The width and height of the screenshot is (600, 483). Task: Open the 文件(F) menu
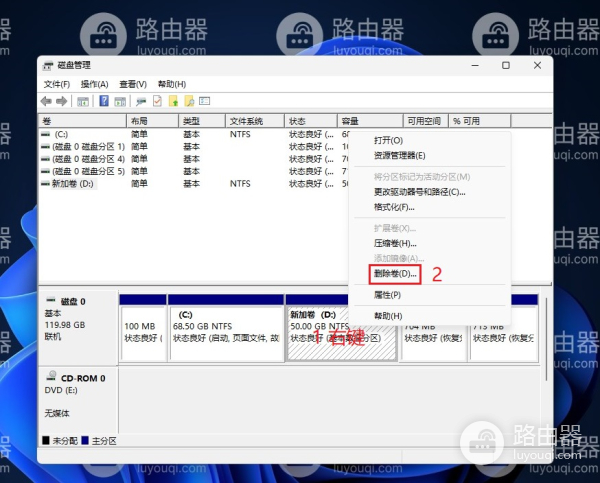coord(57,84)
